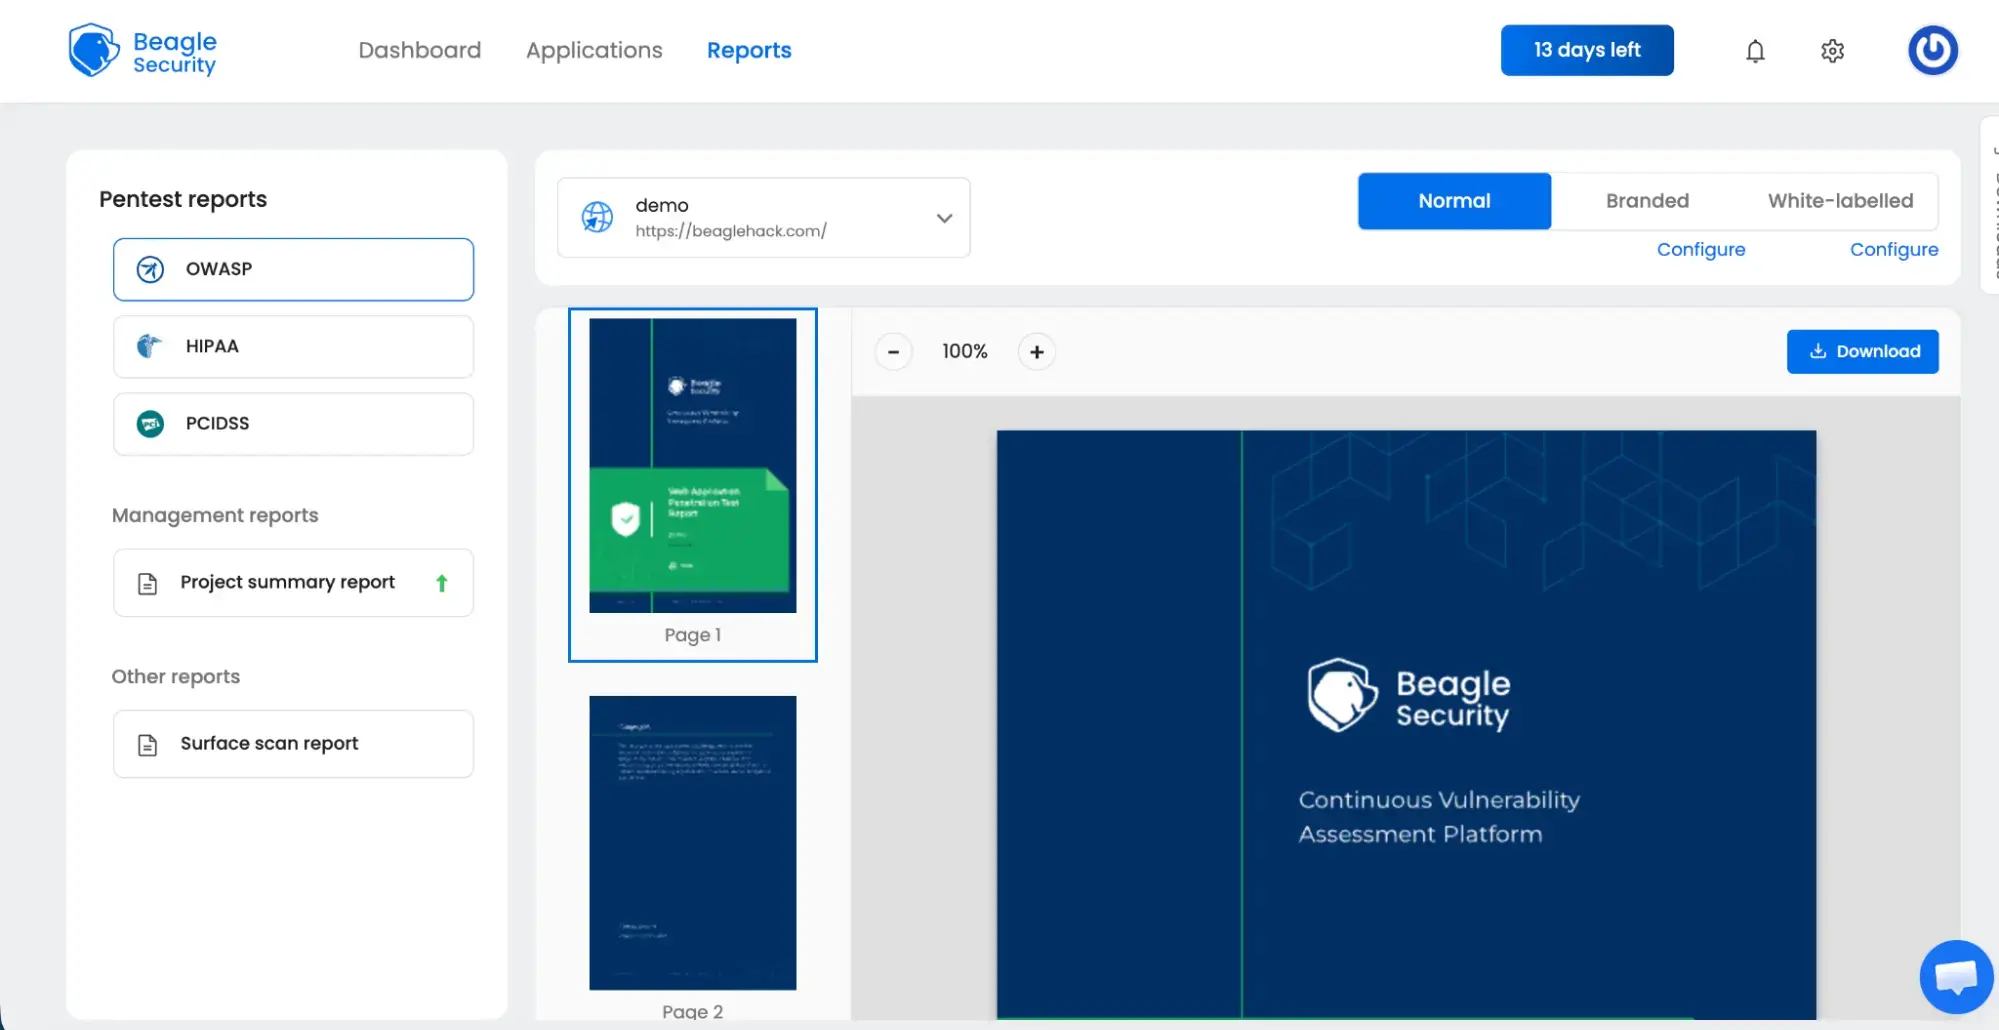
Task: Select the Normal report type
Action: point(1454,201)
